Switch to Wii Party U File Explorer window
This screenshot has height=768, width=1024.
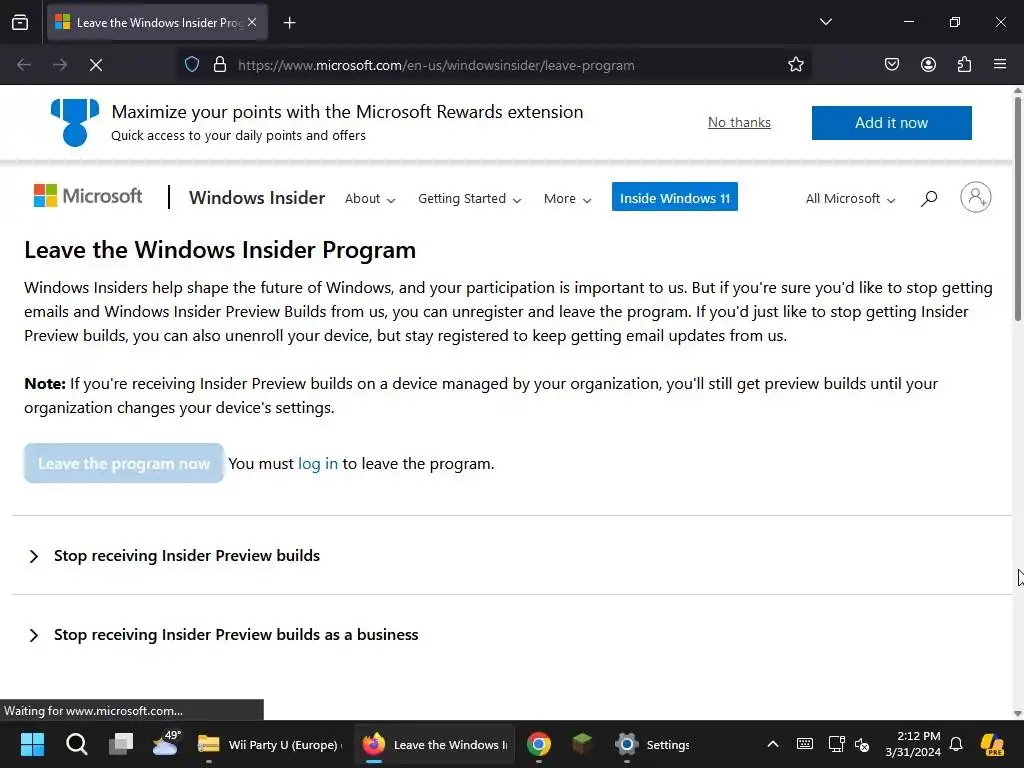click(x=270, y=744)
